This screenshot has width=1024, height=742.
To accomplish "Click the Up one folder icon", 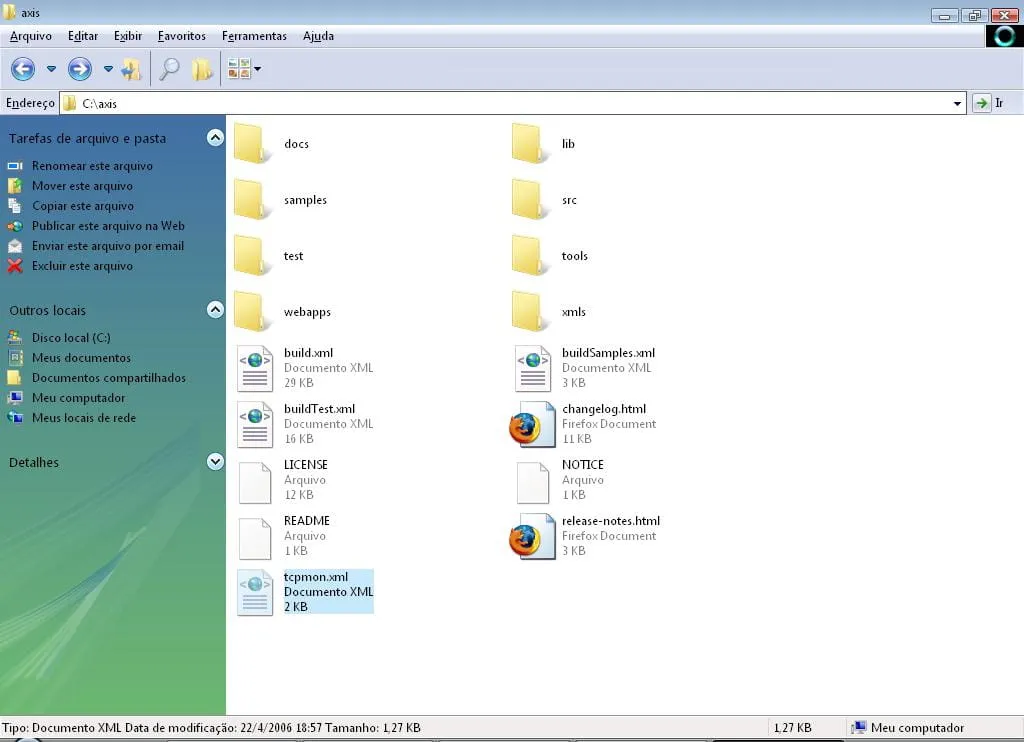I will (131, 69).
